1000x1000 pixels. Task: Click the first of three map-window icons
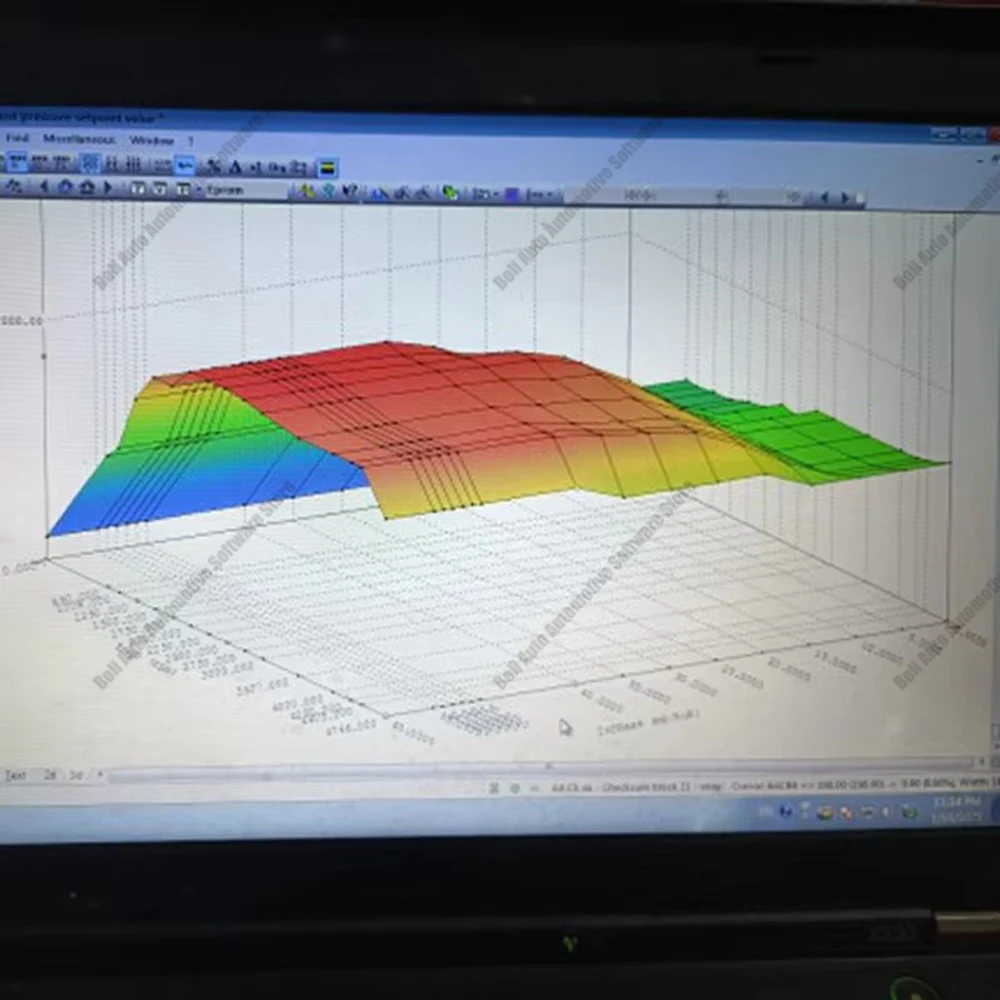137,188
